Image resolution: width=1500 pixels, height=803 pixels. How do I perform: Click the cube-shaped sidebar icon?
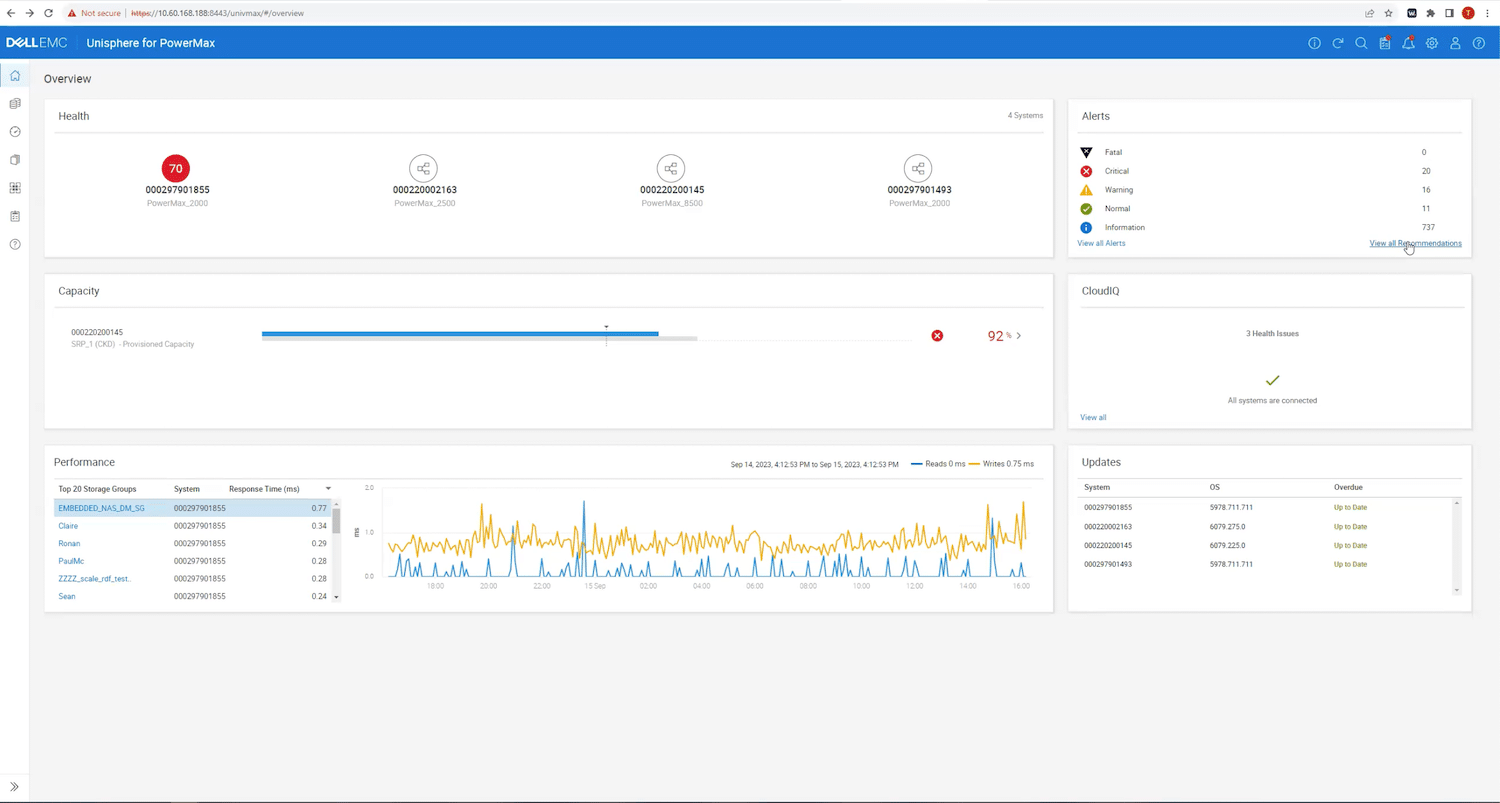pos(15,160)
